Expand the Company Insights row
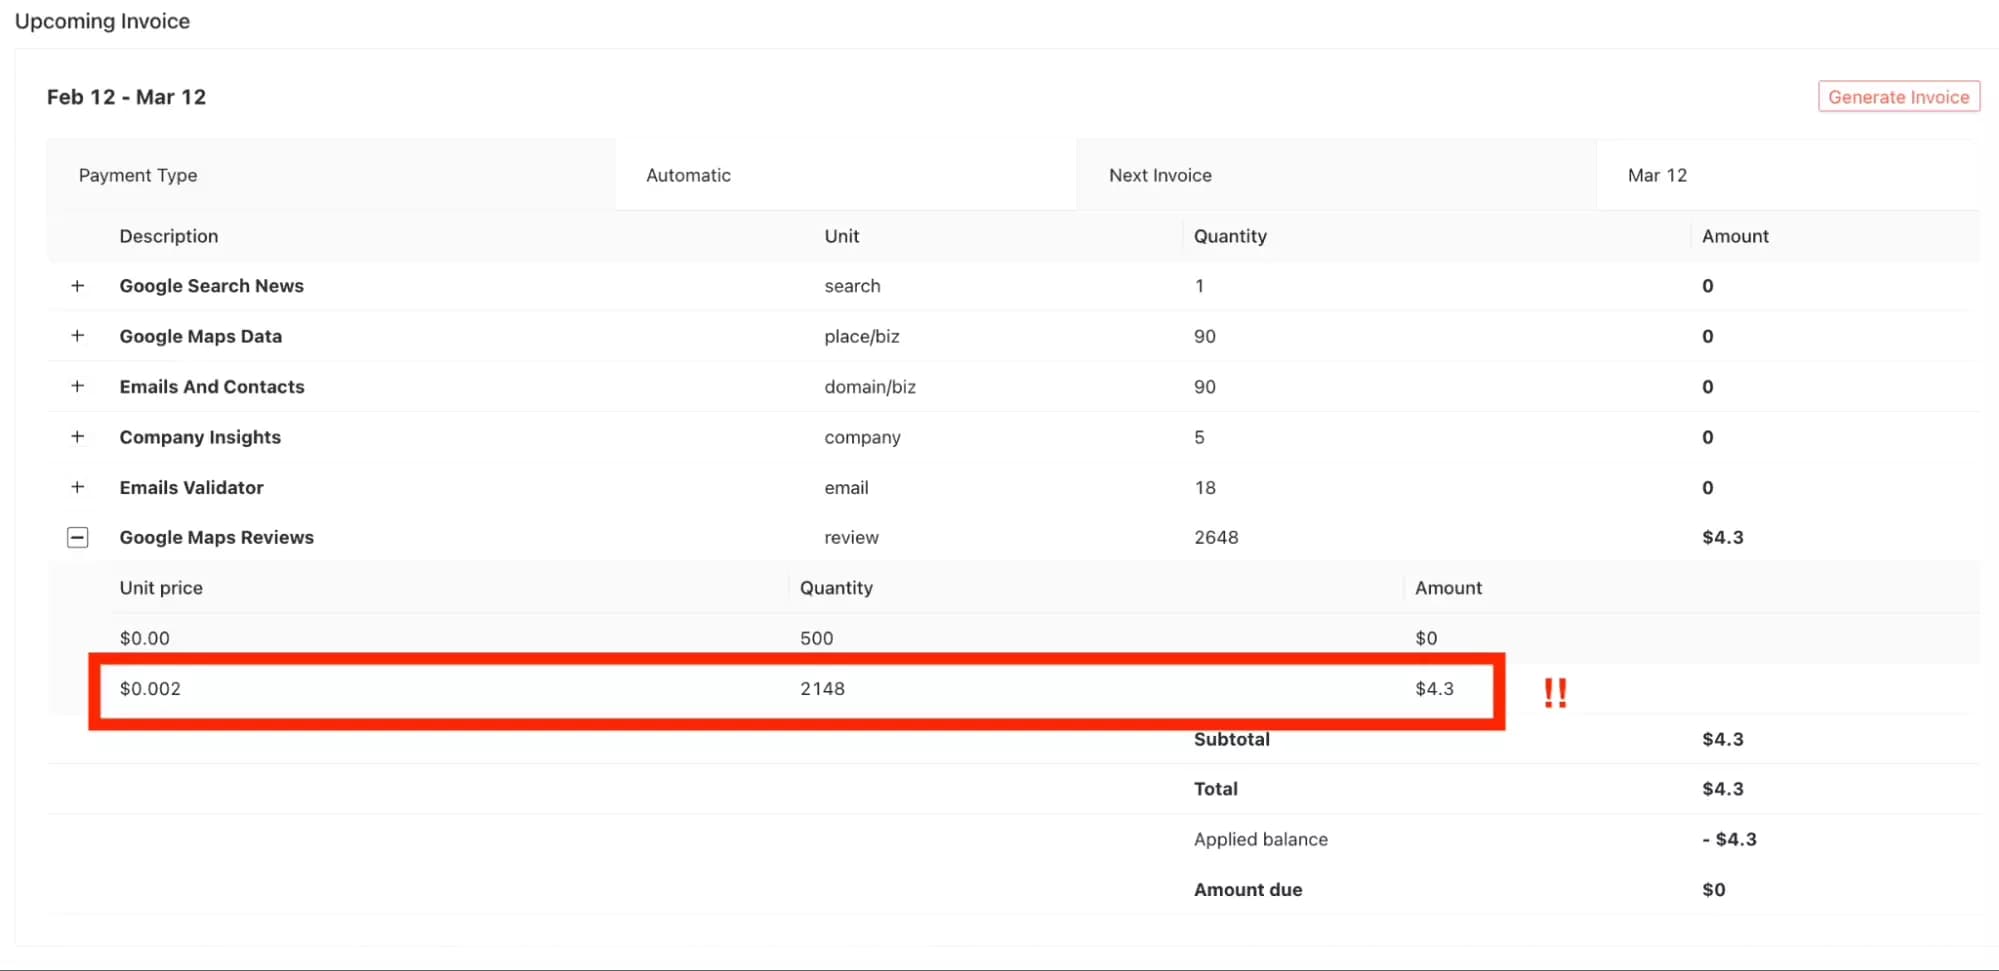The image size is (1999, 971). [78, 437]
